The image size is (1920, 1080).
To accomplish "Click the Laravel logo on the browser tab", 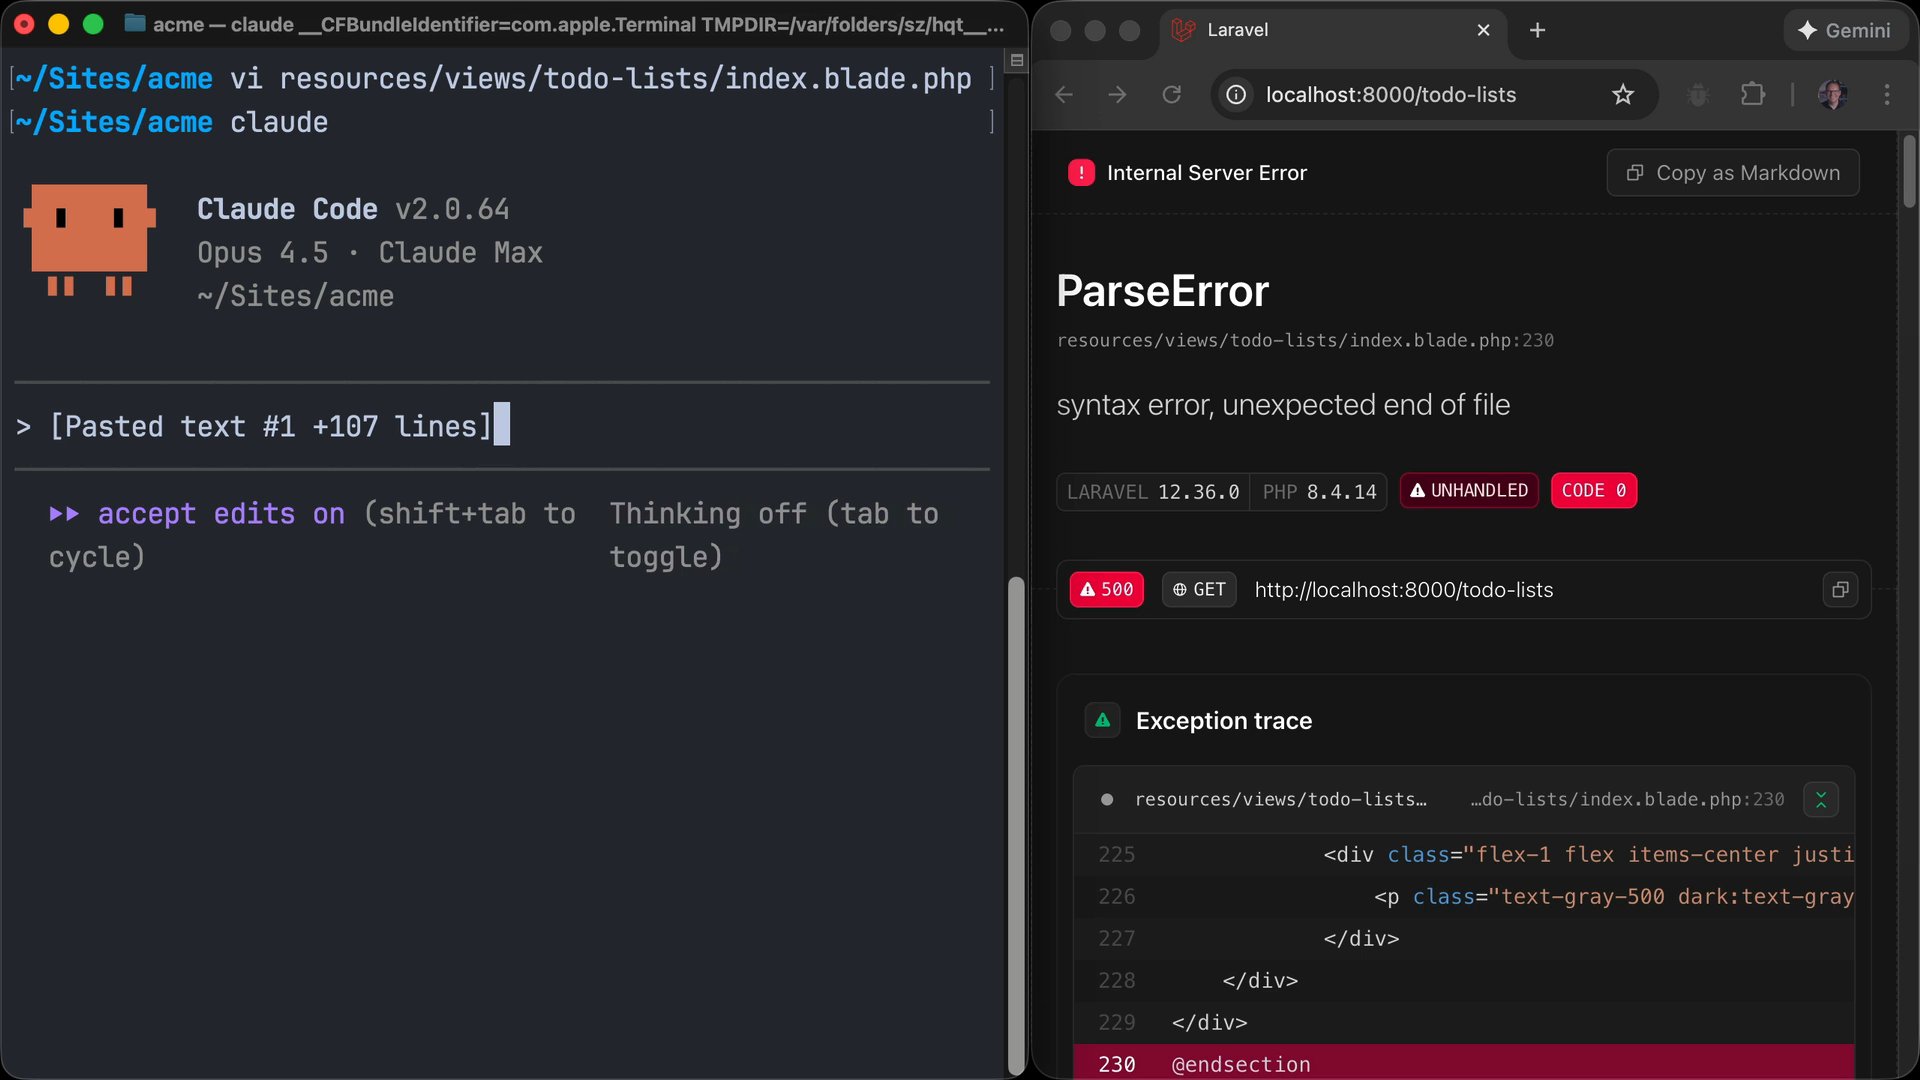I will point(1182,30).
